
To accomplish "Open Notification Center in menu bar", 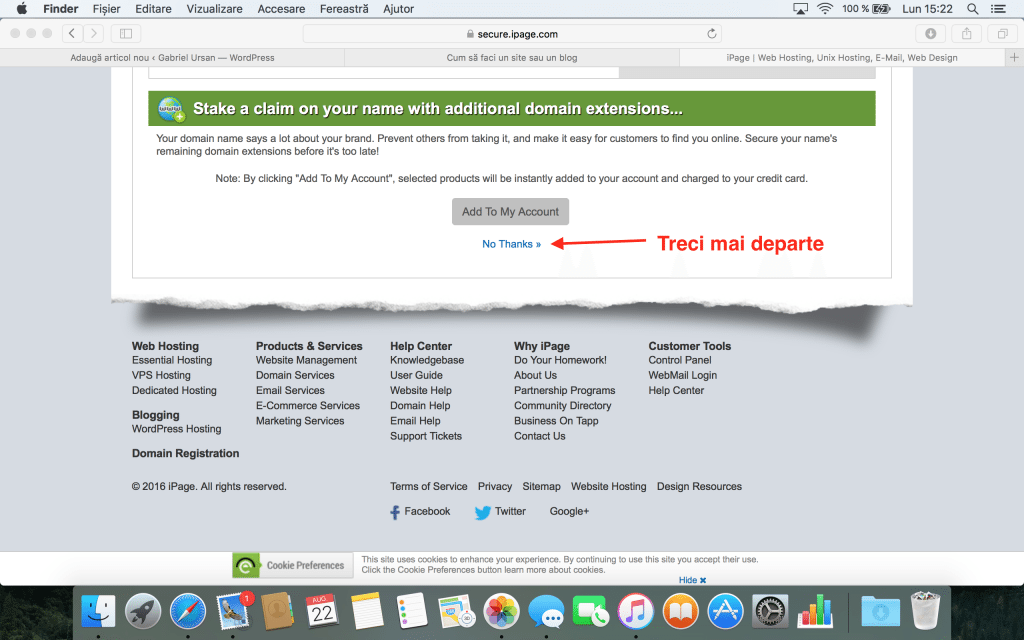I will [998, 8].
